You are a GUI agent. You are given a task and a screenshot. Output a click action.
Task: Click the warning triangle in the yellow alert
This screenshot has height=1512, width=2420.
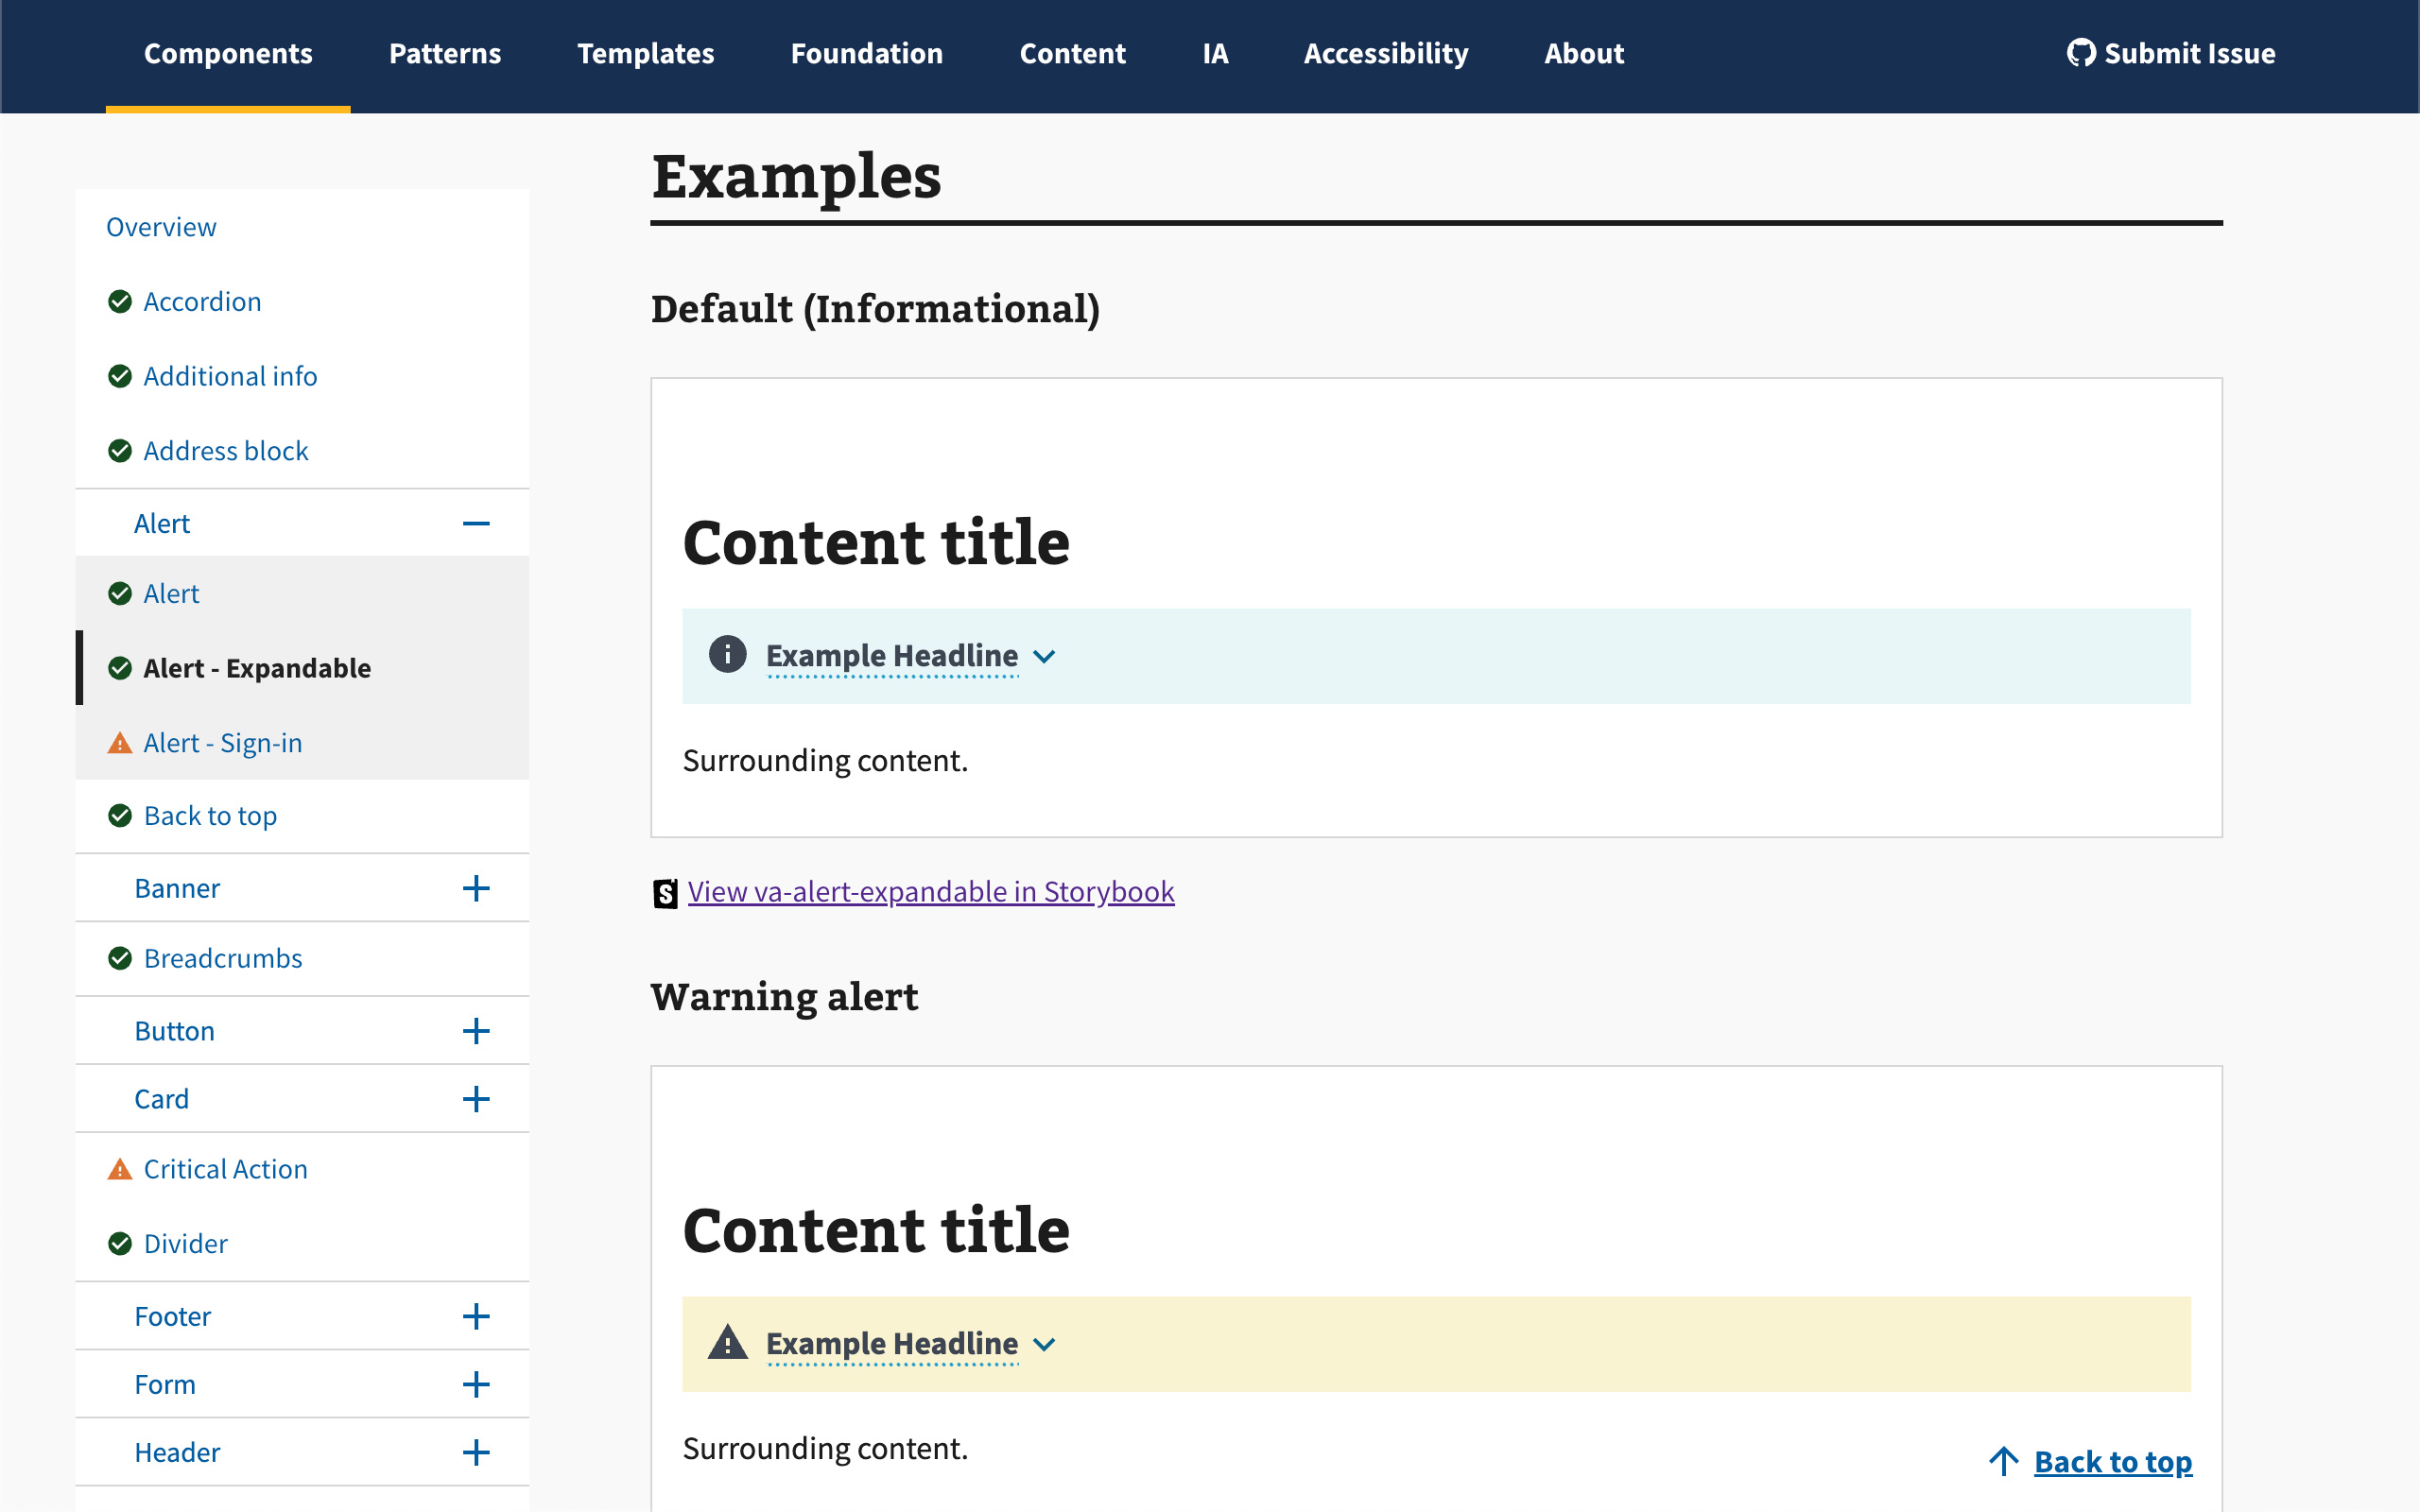click(728, 1343)
